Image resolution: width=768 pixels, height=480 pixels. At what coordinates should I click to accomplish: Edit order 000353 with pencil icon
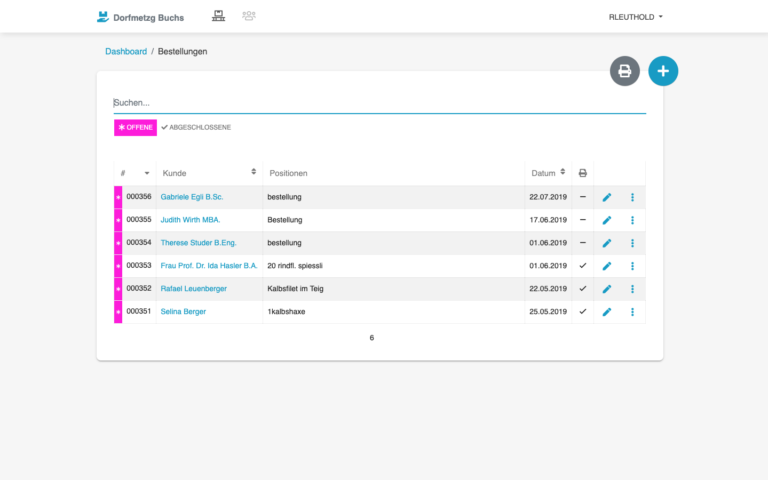point(606,266)
